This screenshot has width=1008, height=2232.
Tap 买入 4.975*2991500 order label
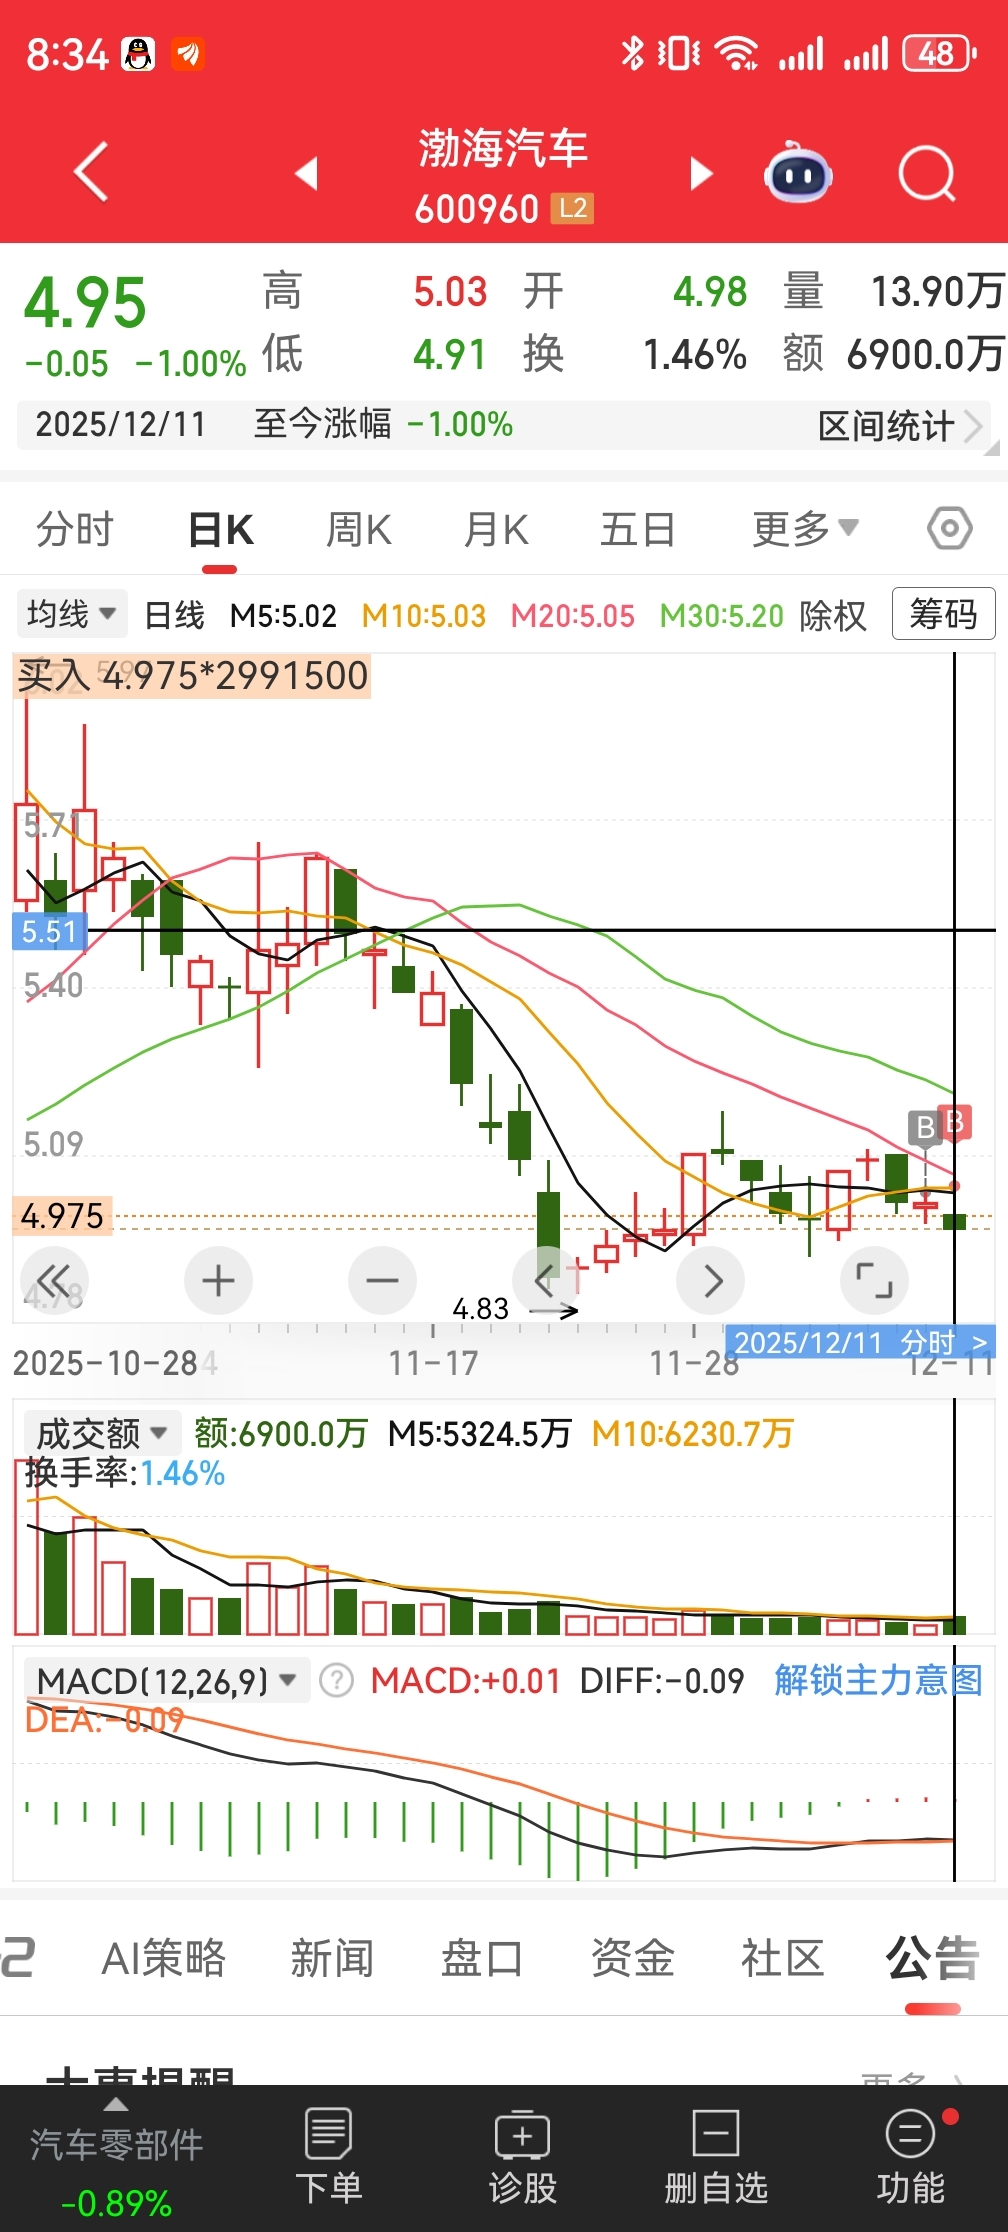click(192, 676)
